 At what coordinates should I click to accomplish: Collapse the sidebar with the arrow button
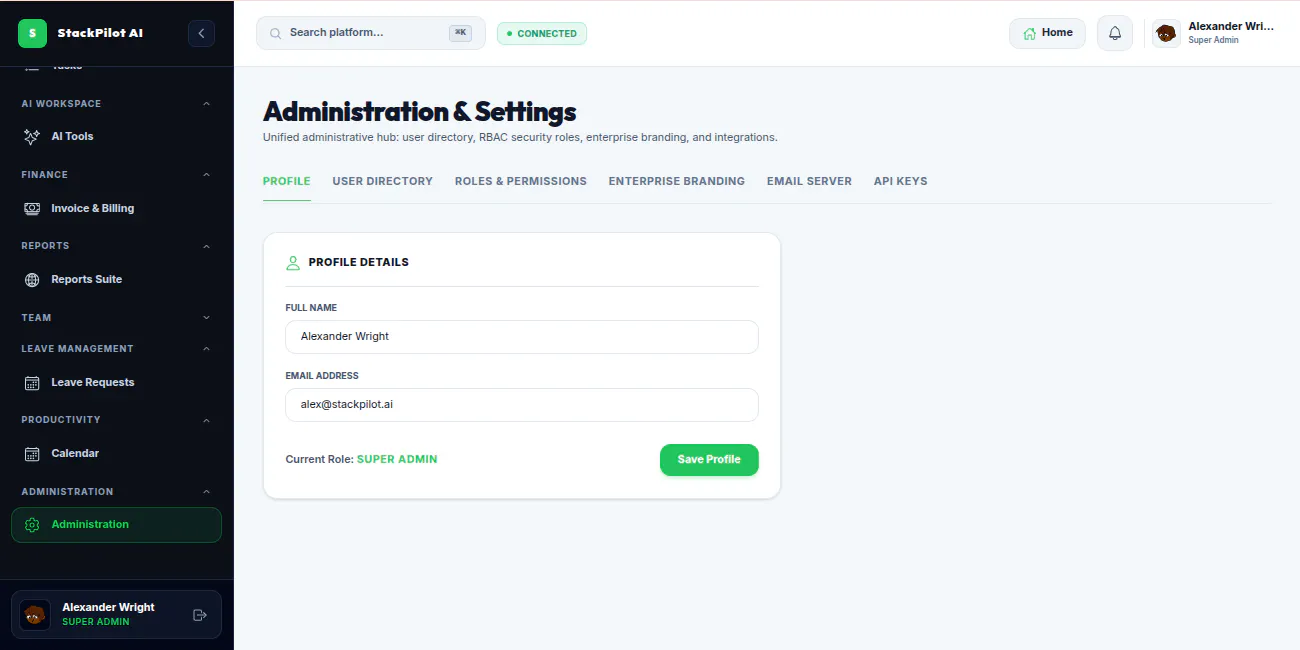click(x=201, y=33)
